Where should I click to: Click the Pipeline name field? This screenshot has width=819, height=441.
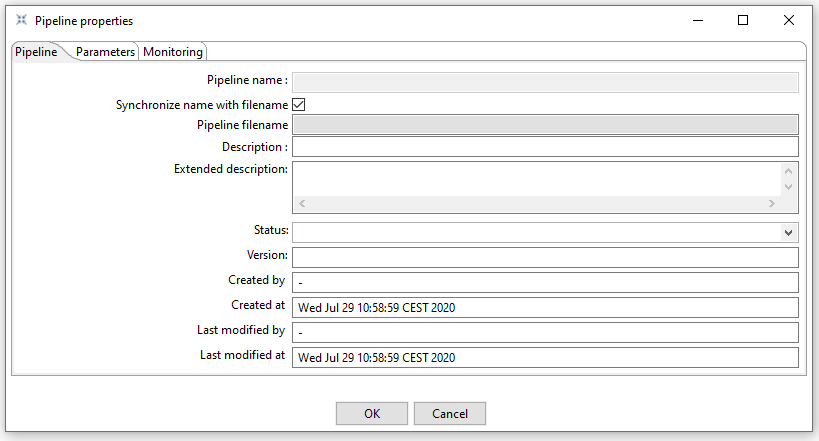click(544, 82)
